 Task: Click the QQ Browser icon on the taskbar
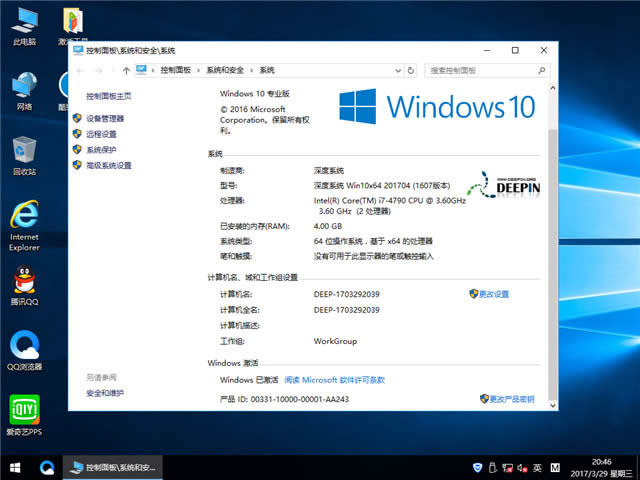[46, 467]
